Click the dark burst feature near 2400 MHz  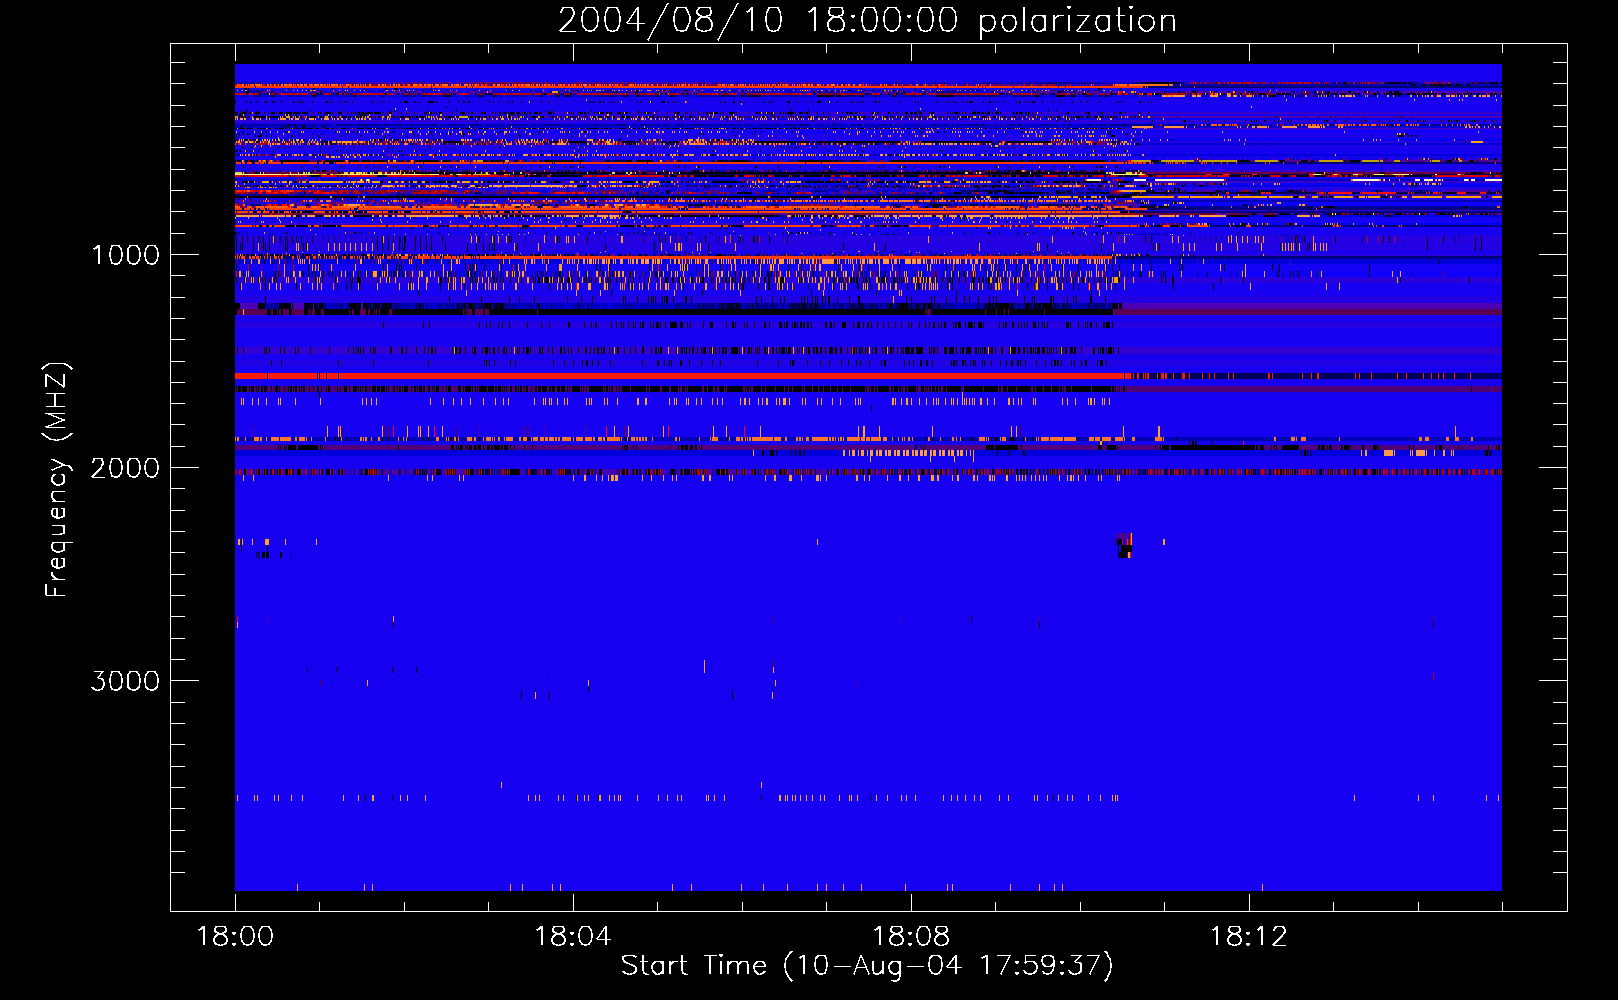(x=1125, y=546)
